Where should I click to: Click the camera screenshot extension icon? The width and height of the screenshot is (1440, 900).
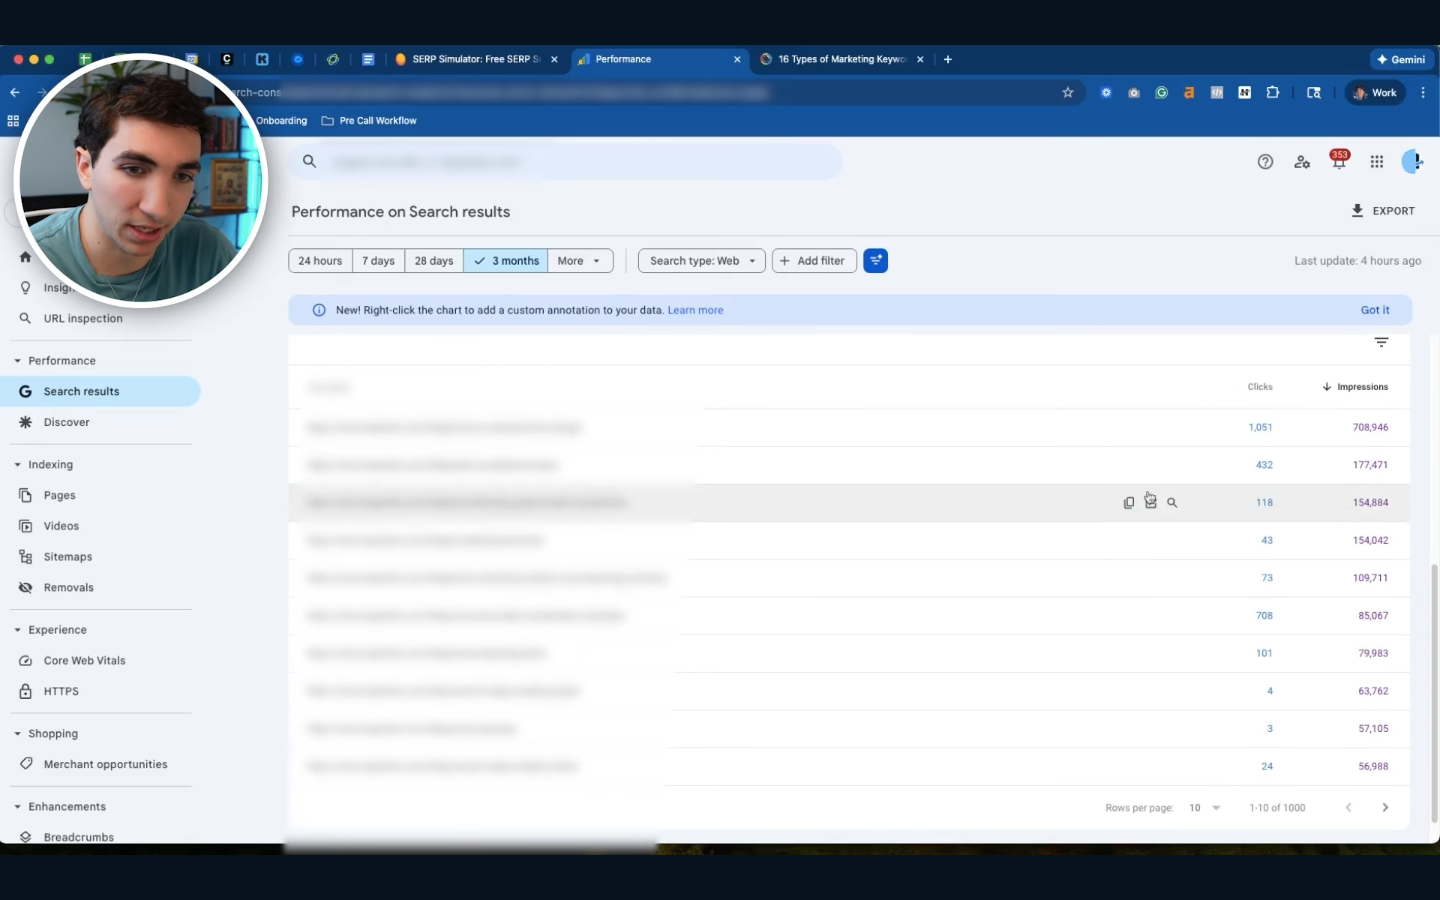(1134, 93)
